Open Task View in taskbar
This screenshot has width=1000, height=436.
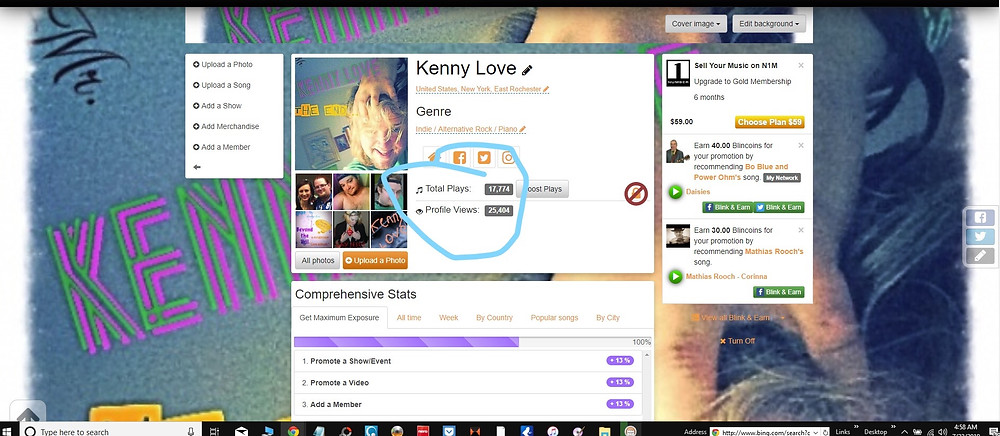pyautogui.click(x=214, y=431)
